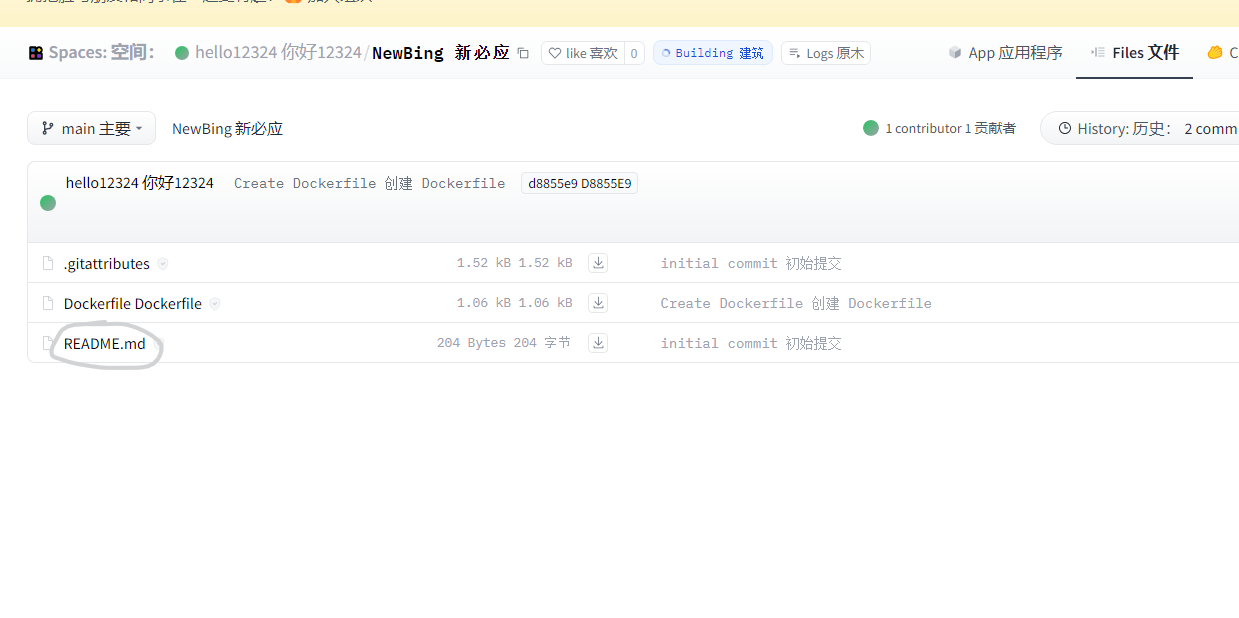The height and width of the screenshot is (618, 1239).
Task: Open the Dockerfile file
Action: point(132,303)
